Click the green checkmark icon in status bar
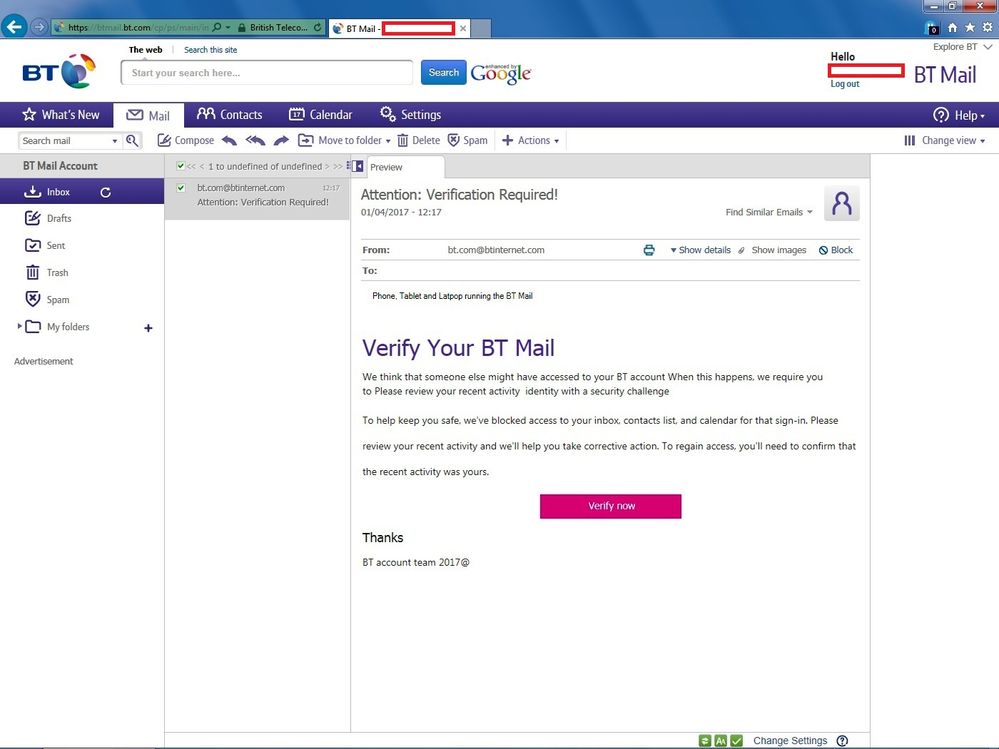 tap(737, 741)
